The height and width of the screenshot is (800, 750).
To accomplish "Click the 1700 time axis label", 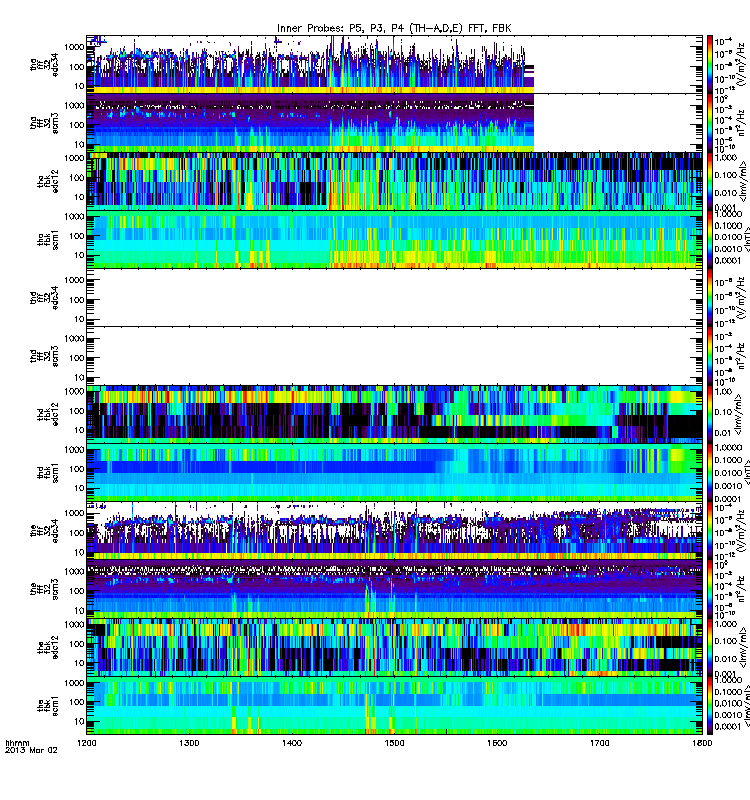I will (599, 743).
